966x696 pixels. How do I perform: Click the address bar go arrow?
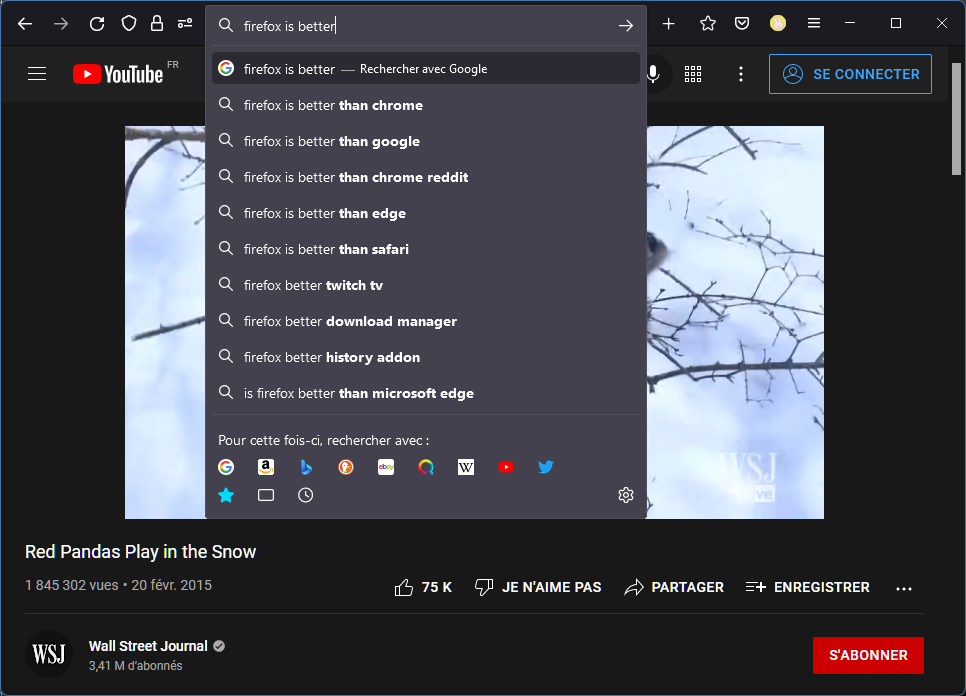[626, 26]
